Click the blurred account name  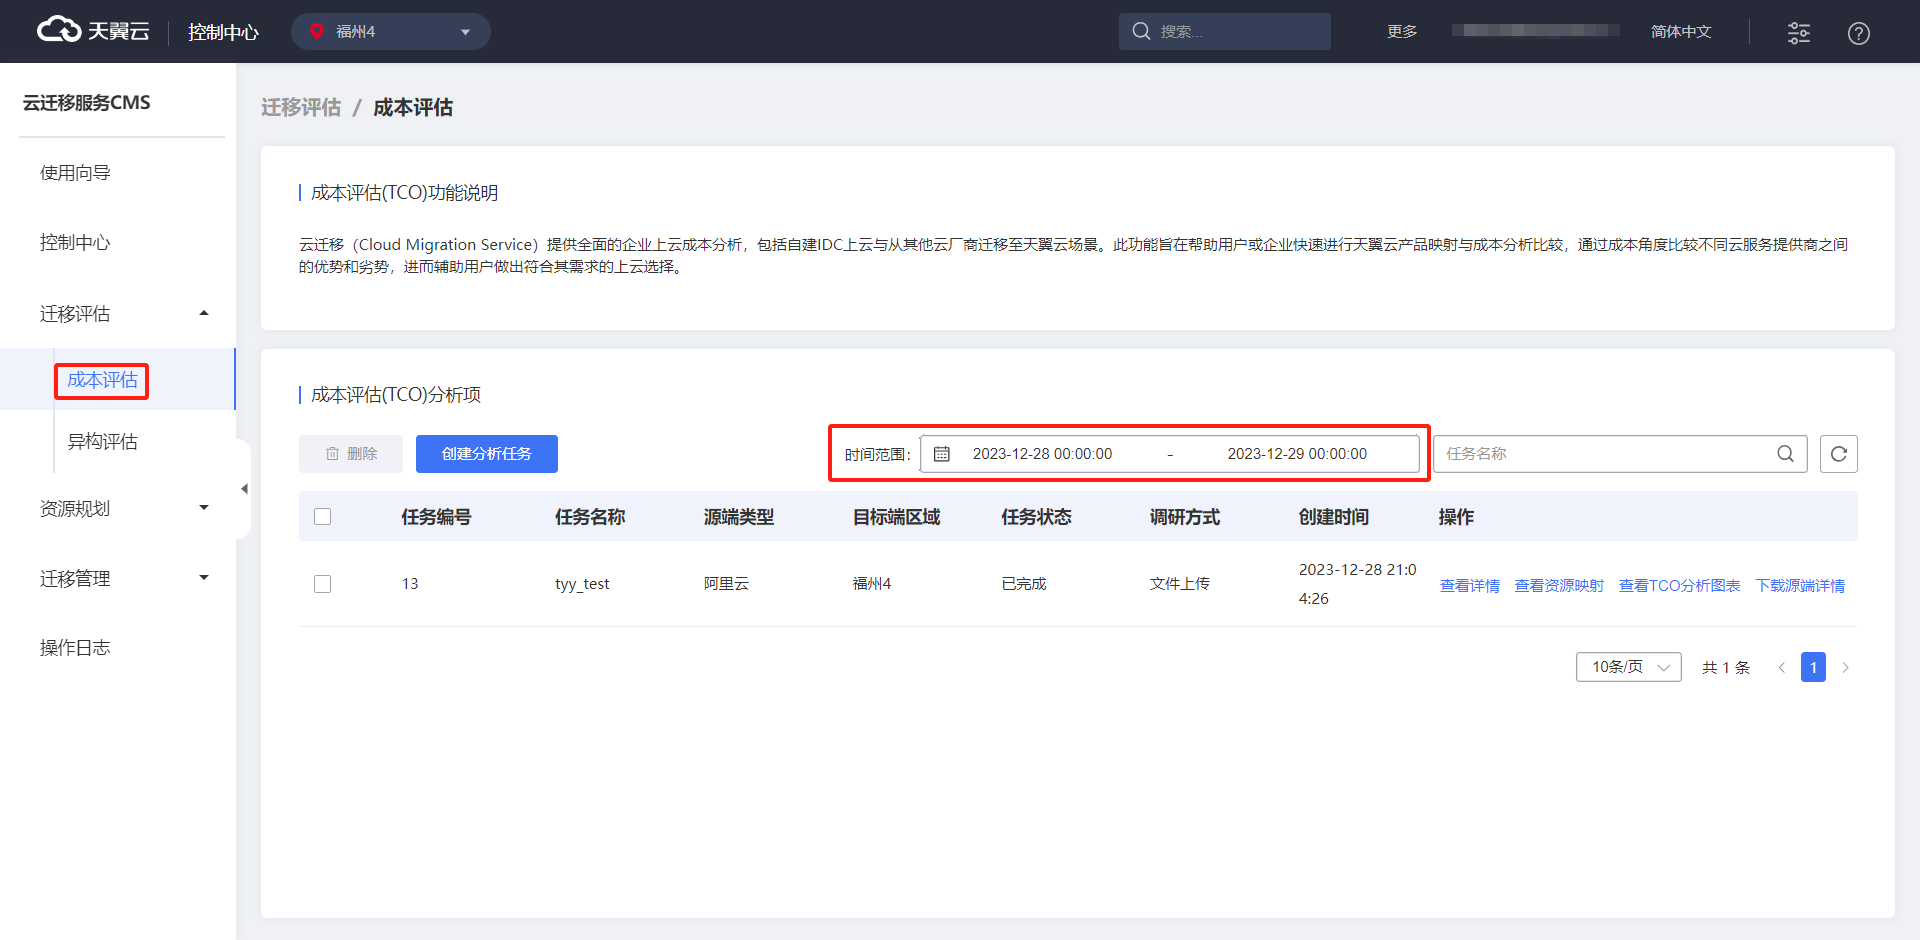(1535, 31)
